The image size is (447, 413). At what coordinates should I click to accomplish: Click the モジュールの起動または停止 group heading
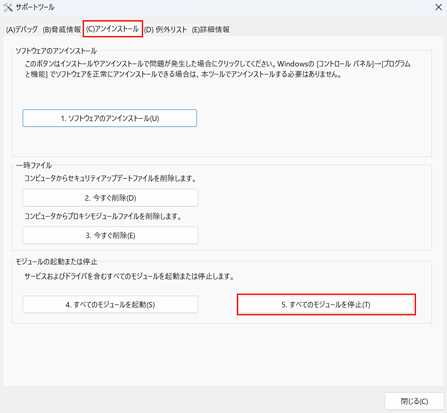point(57,262)
